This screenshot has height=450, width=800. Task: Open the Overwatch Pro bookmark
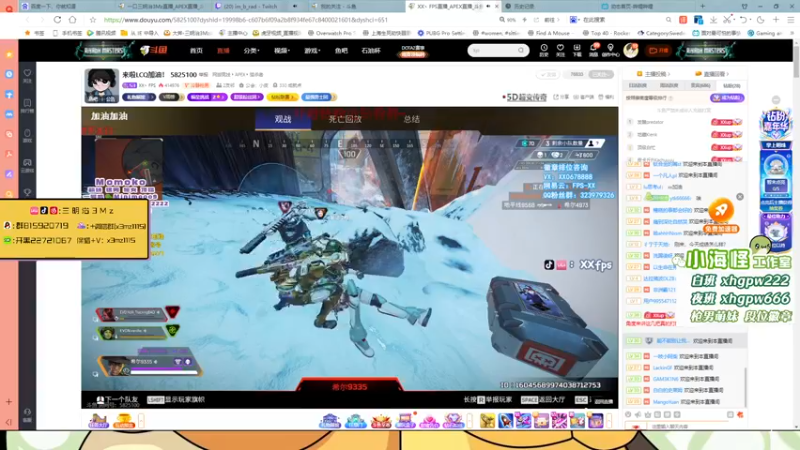coord(331,33)
